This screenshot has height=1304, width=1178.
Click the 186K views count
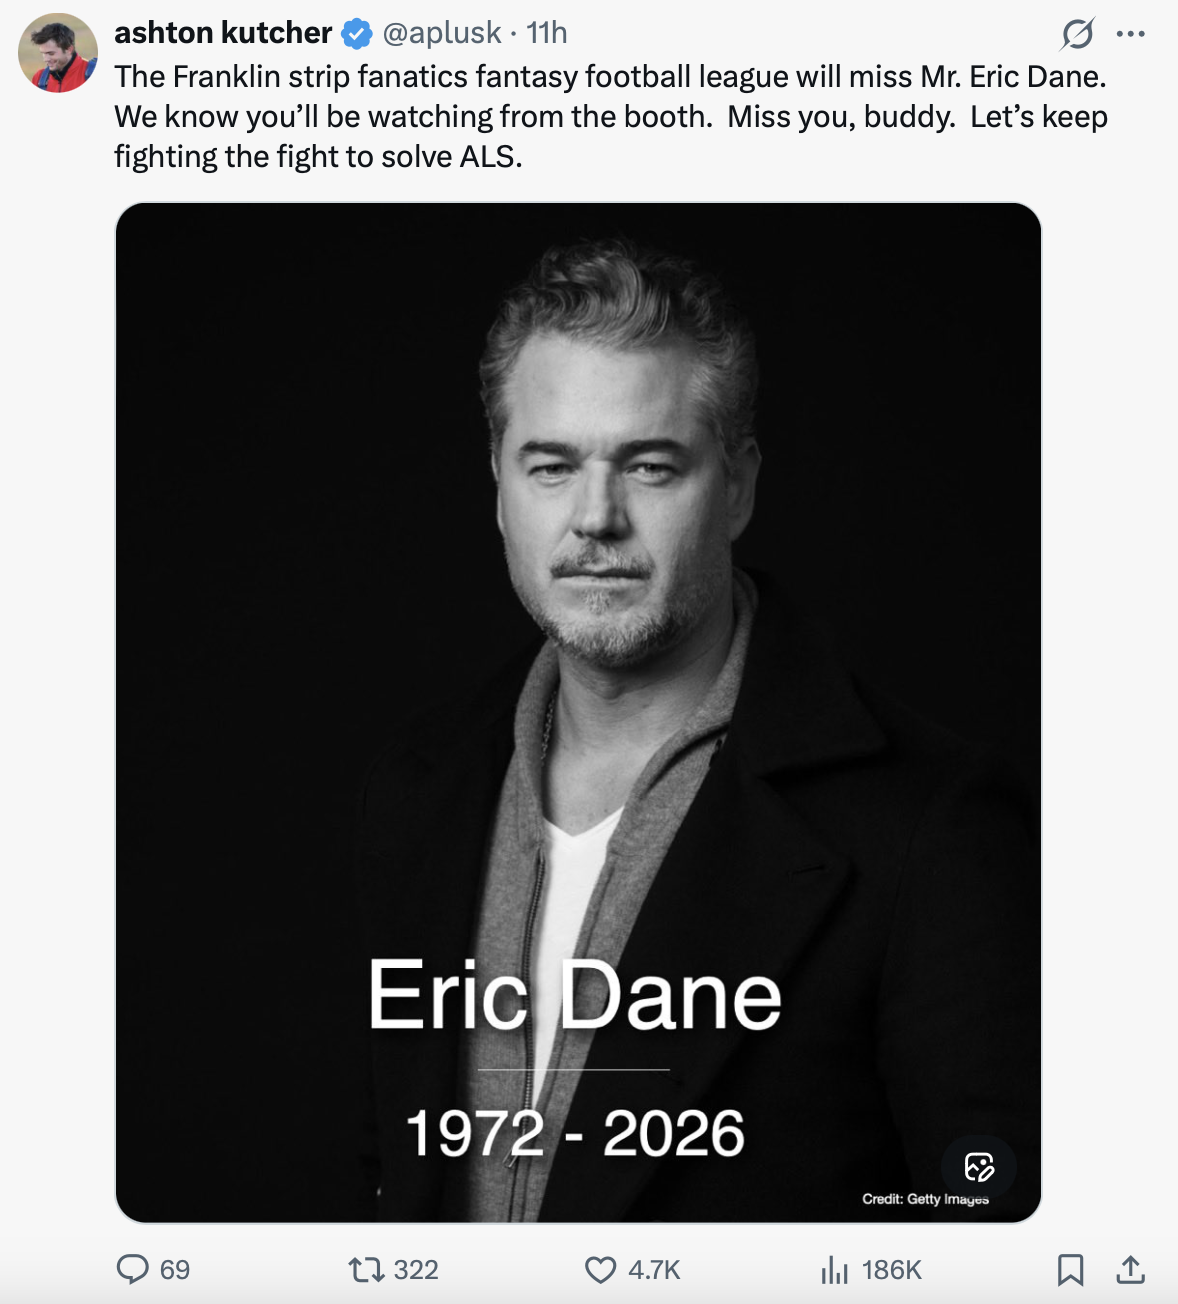pos(892,1270)
